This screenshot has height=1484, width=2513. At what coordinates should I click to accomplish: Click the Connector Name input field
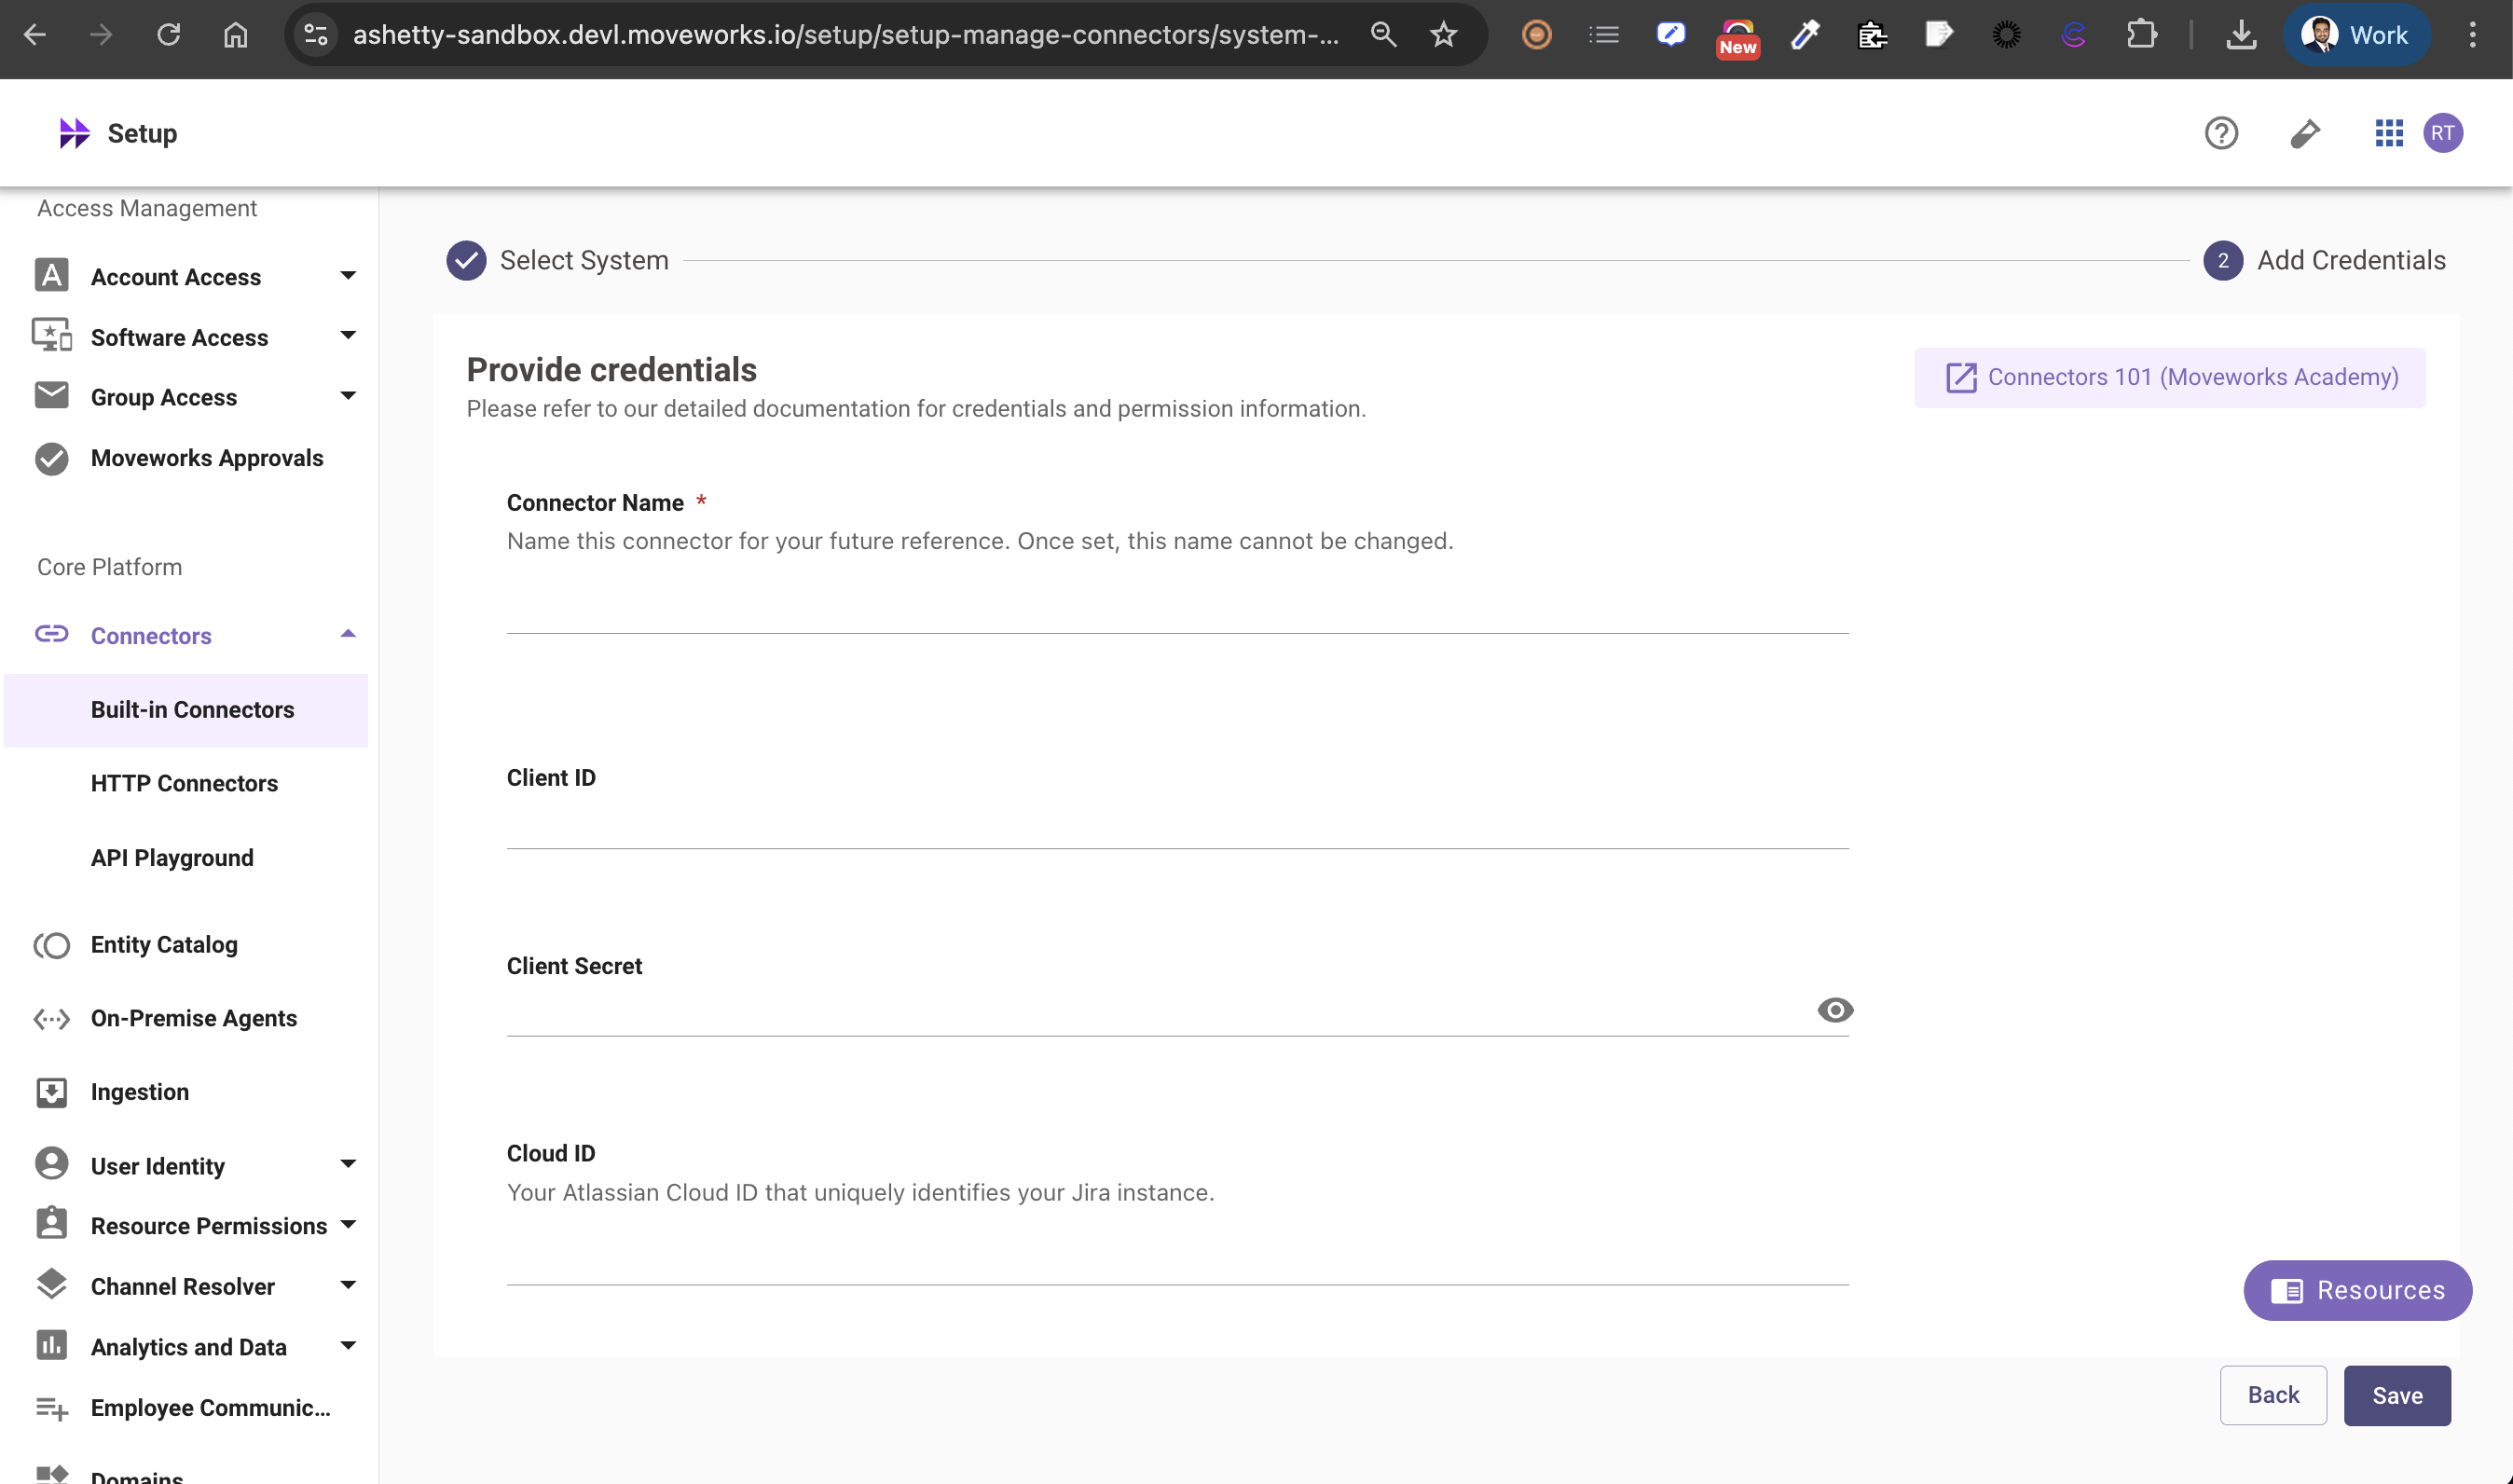tap(1177, 606)
